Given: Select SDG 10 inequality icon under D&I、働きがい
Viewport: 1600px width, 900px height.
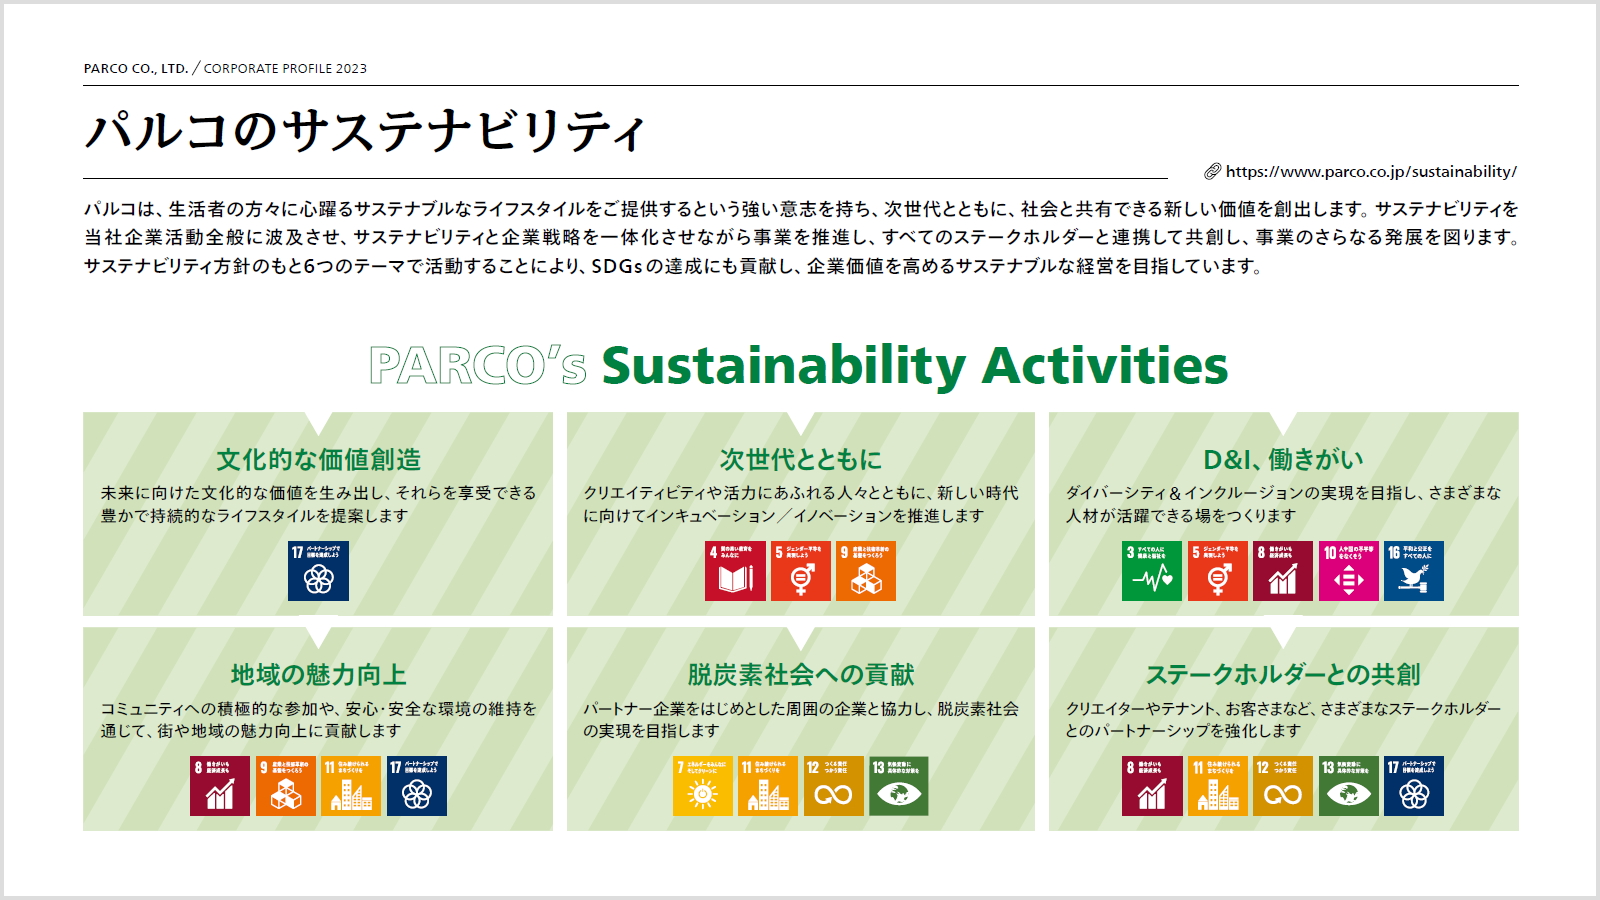Looking at the screenshot, I should [1349, 571].
